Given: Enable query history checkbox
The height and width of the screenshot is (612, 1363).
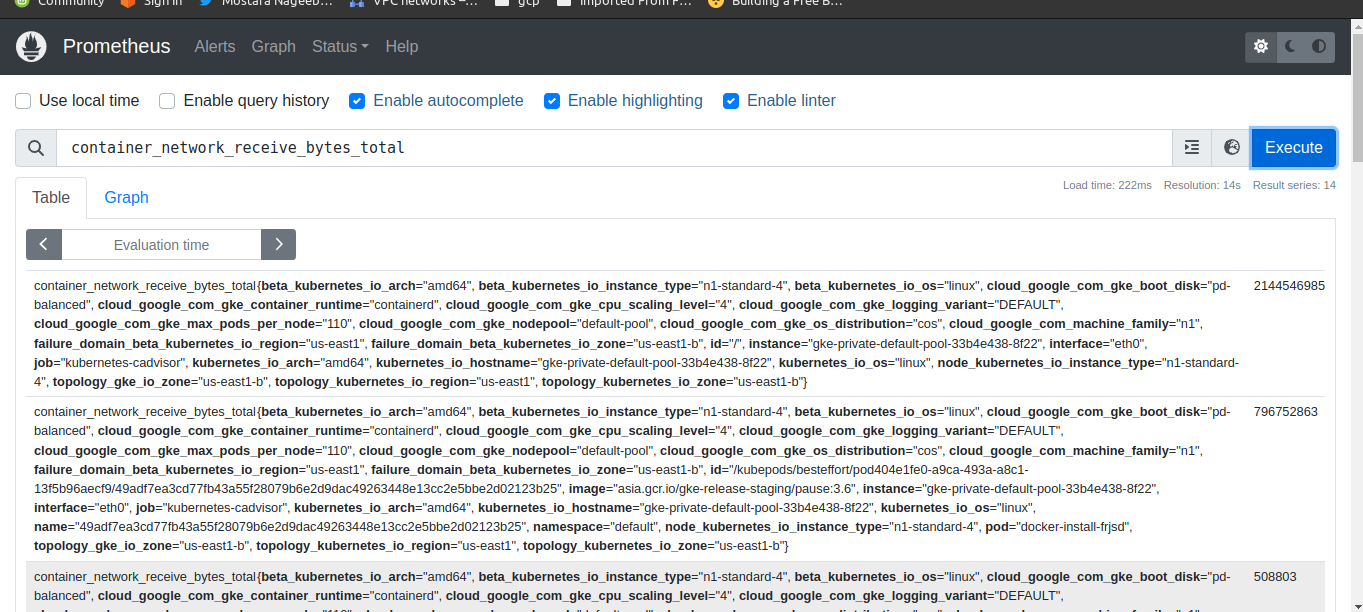Looking at the screenshot, I should pos(167,101).
